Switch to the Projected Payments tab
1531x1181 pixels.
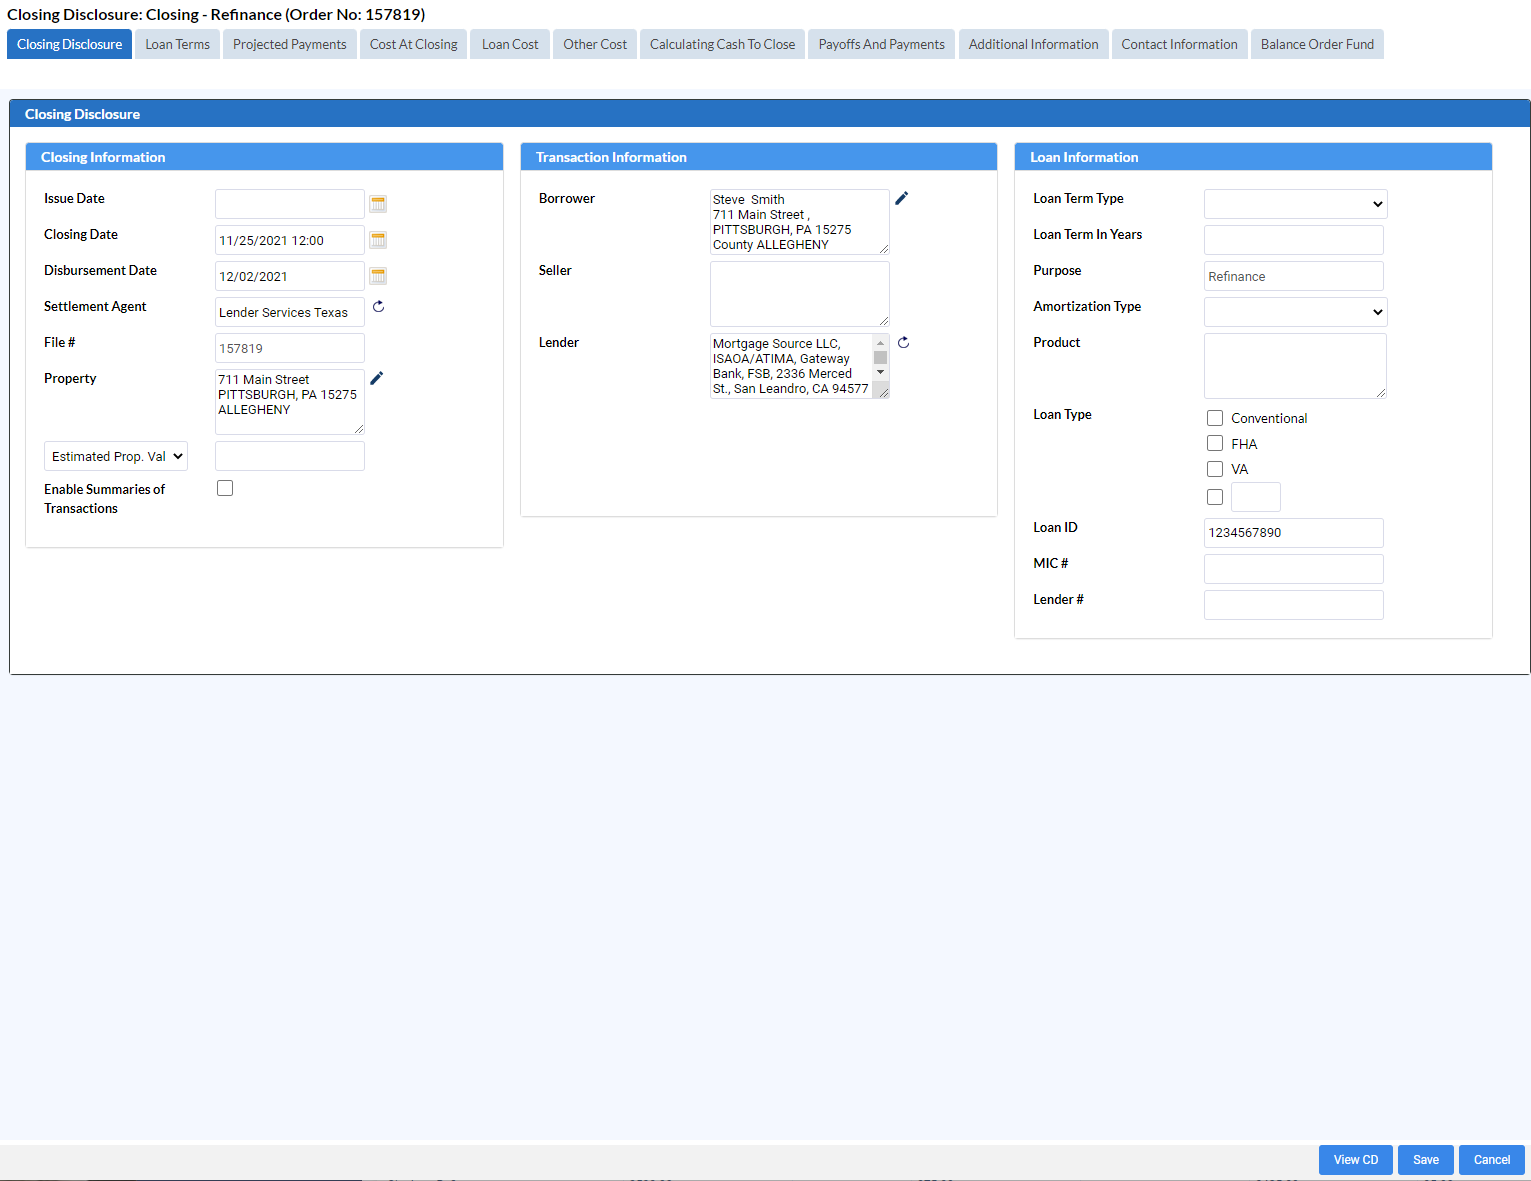click(x=290, y=44)
